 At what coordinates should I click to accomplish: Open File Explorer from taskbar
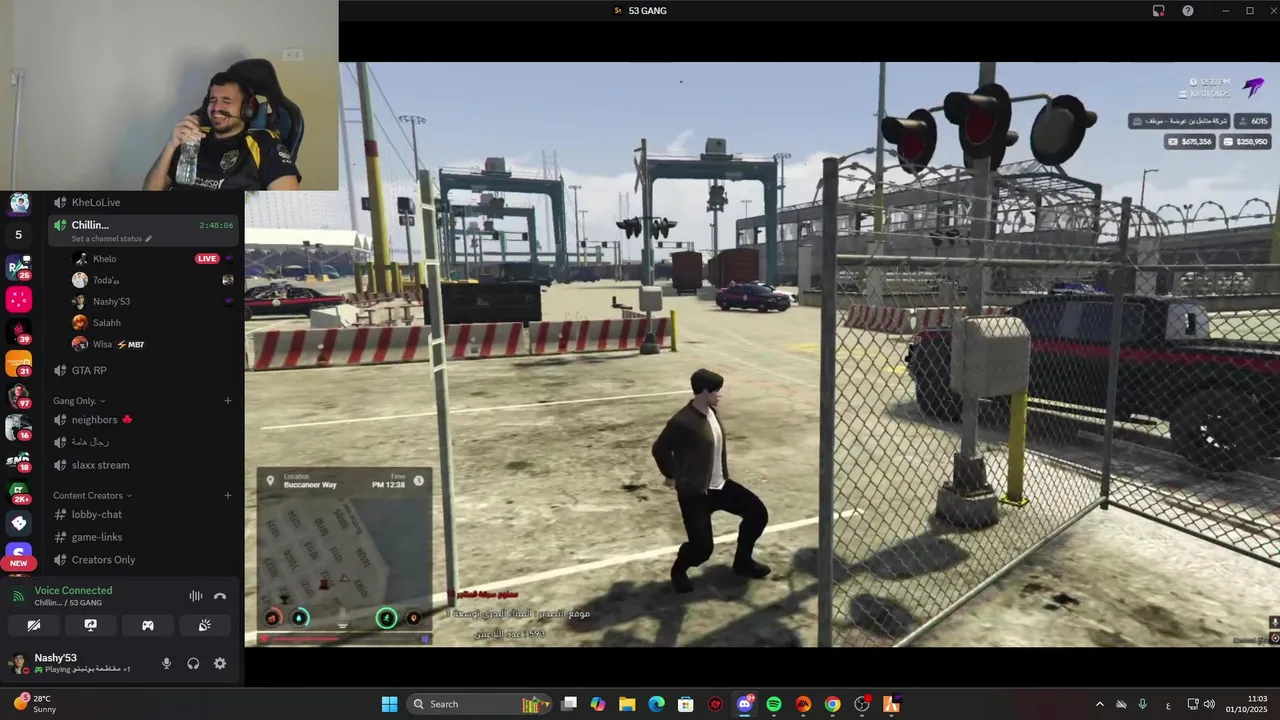627,704
